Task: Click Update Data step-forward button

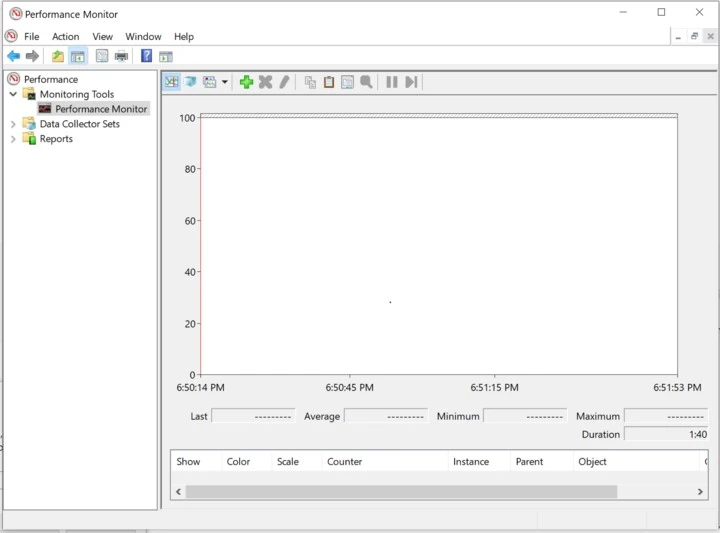Action: pyautogui.click(x=411, y=82)
